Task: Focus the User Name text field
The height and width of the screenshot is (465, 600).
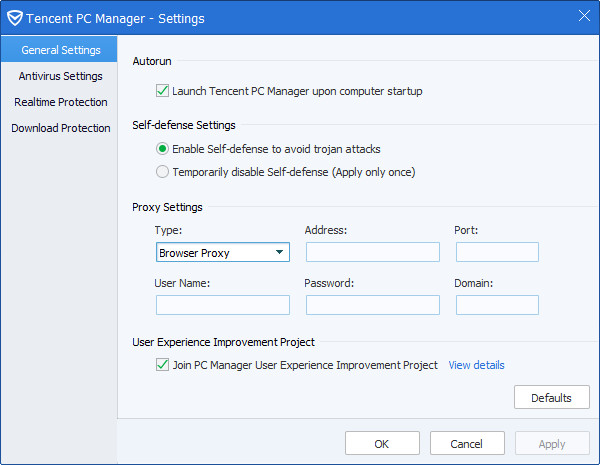Action: (x=222, y=305)
